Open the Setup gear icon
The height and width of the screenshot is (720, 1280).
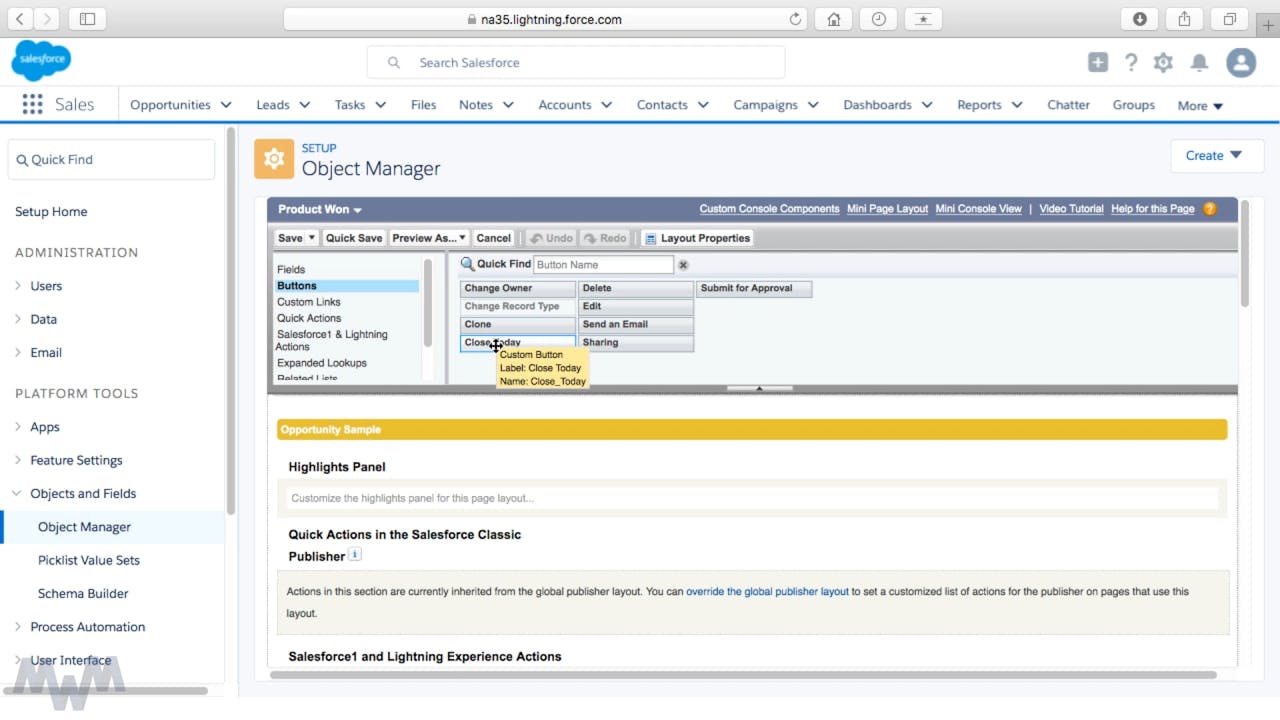tap(1163, 62)
